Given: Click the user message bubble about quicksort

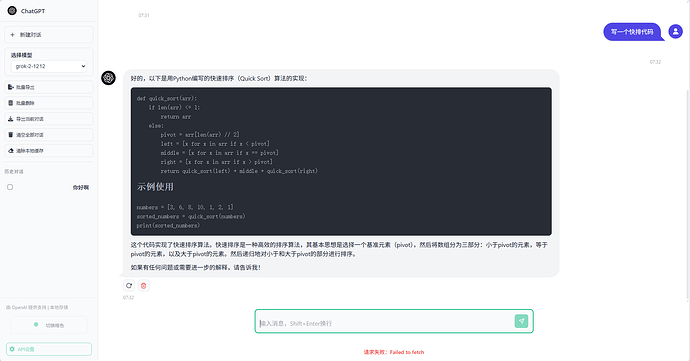Looking at the screenshot, I should [632, 32].
